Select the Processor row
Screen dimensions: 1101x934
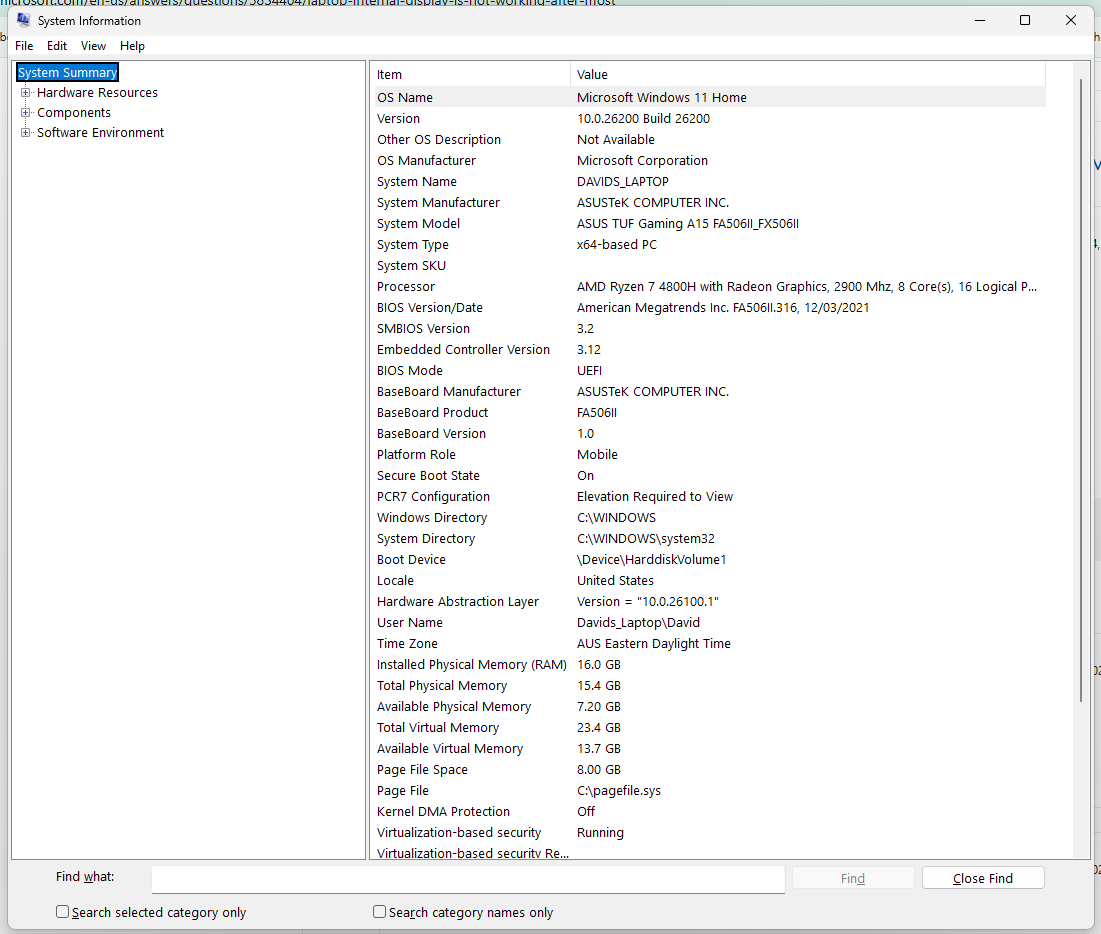click(x=708, y=287)
